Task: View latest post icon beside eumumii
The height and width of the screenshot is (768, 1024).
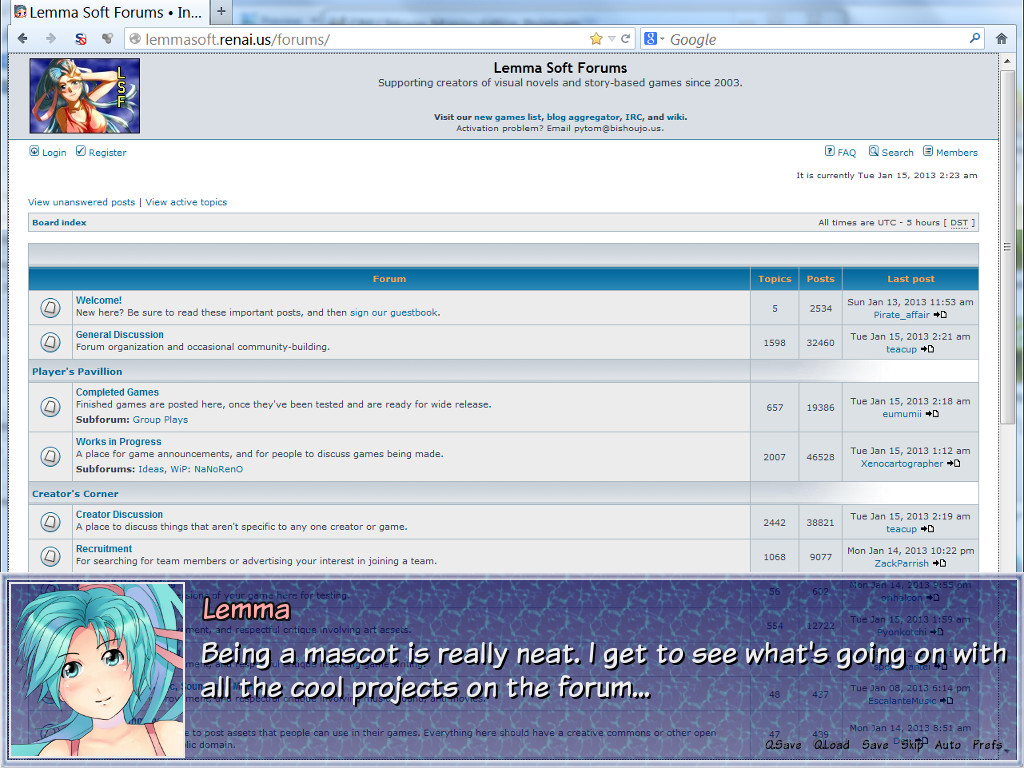Action: tap(932, 414)
